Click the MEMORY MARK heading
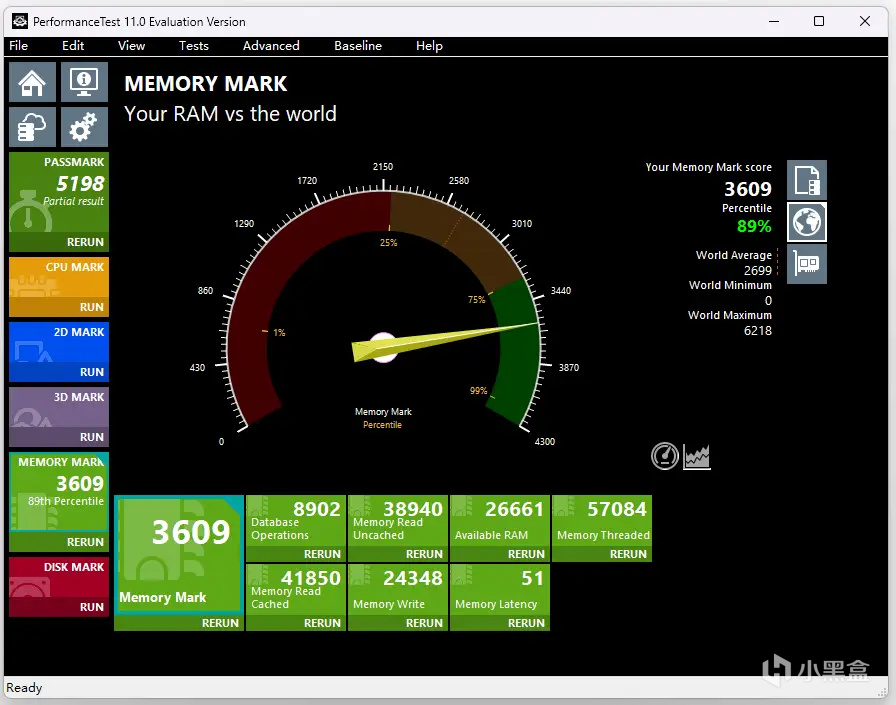 coord(206,84)
